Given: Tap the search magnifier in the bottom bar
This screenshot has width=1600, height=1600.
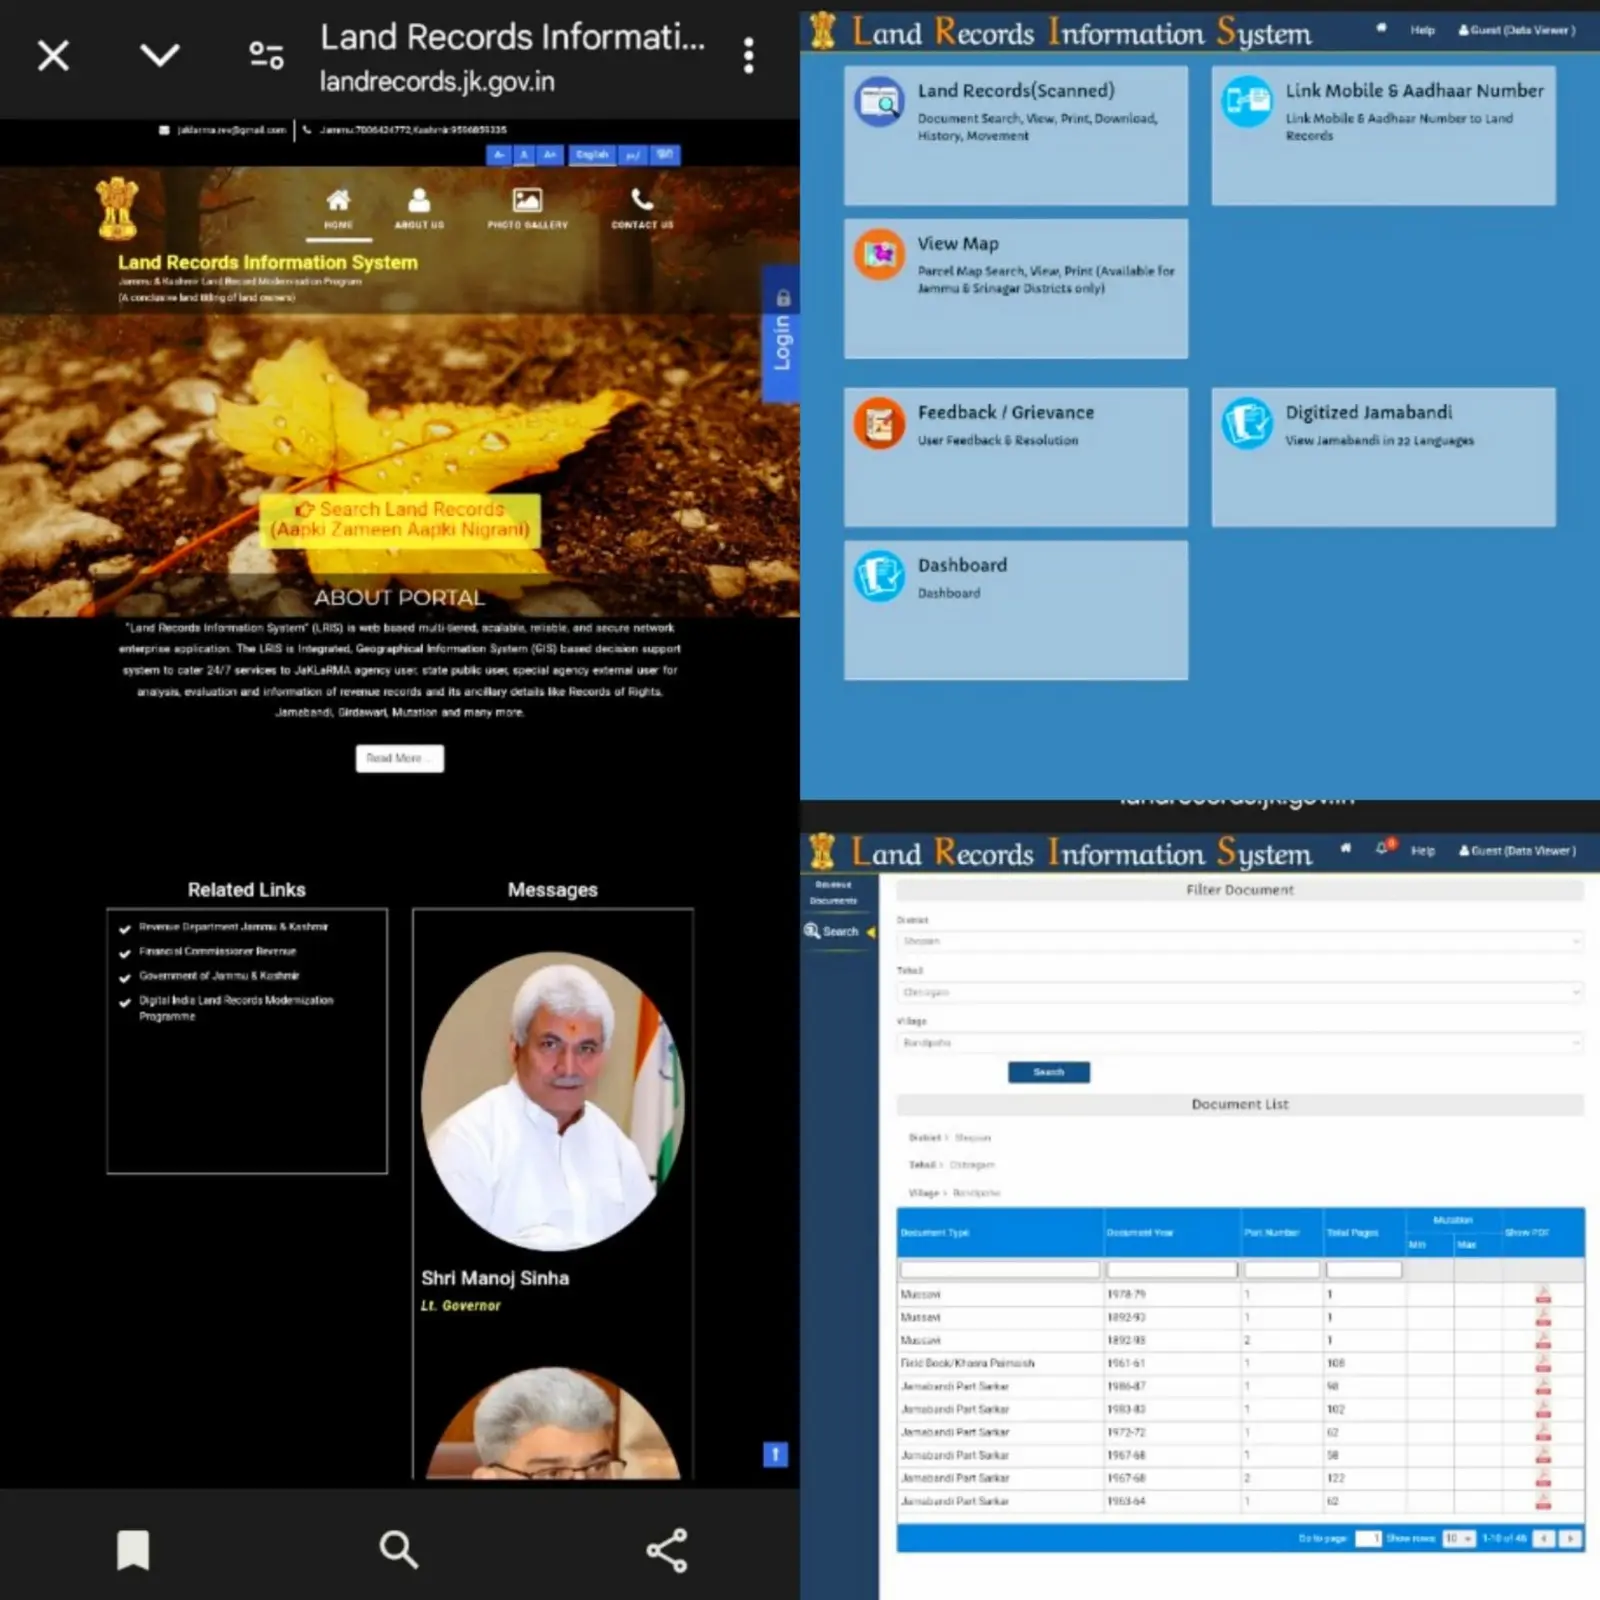Looking at the screenshot, I should click(x=398, y=1550).
